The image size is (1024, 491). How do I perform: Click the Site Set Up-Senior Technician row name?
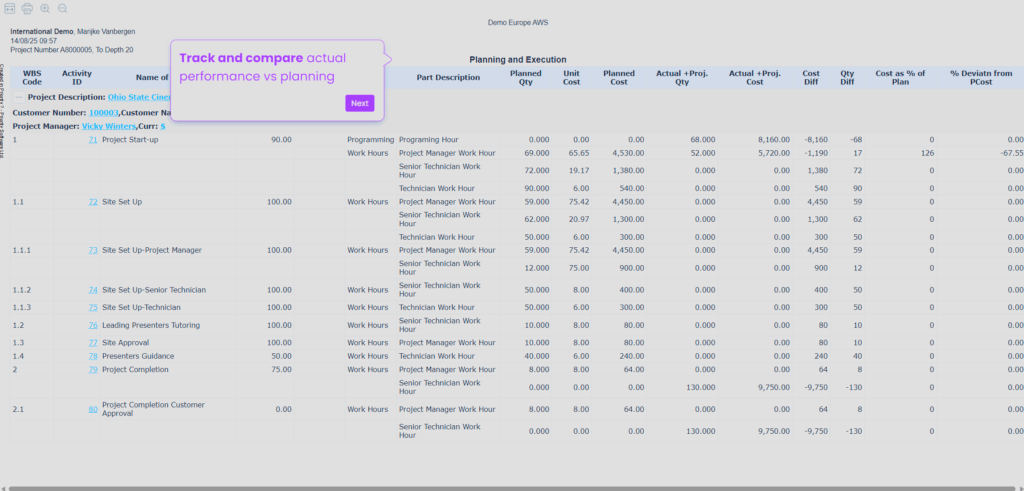click(154, 290)
